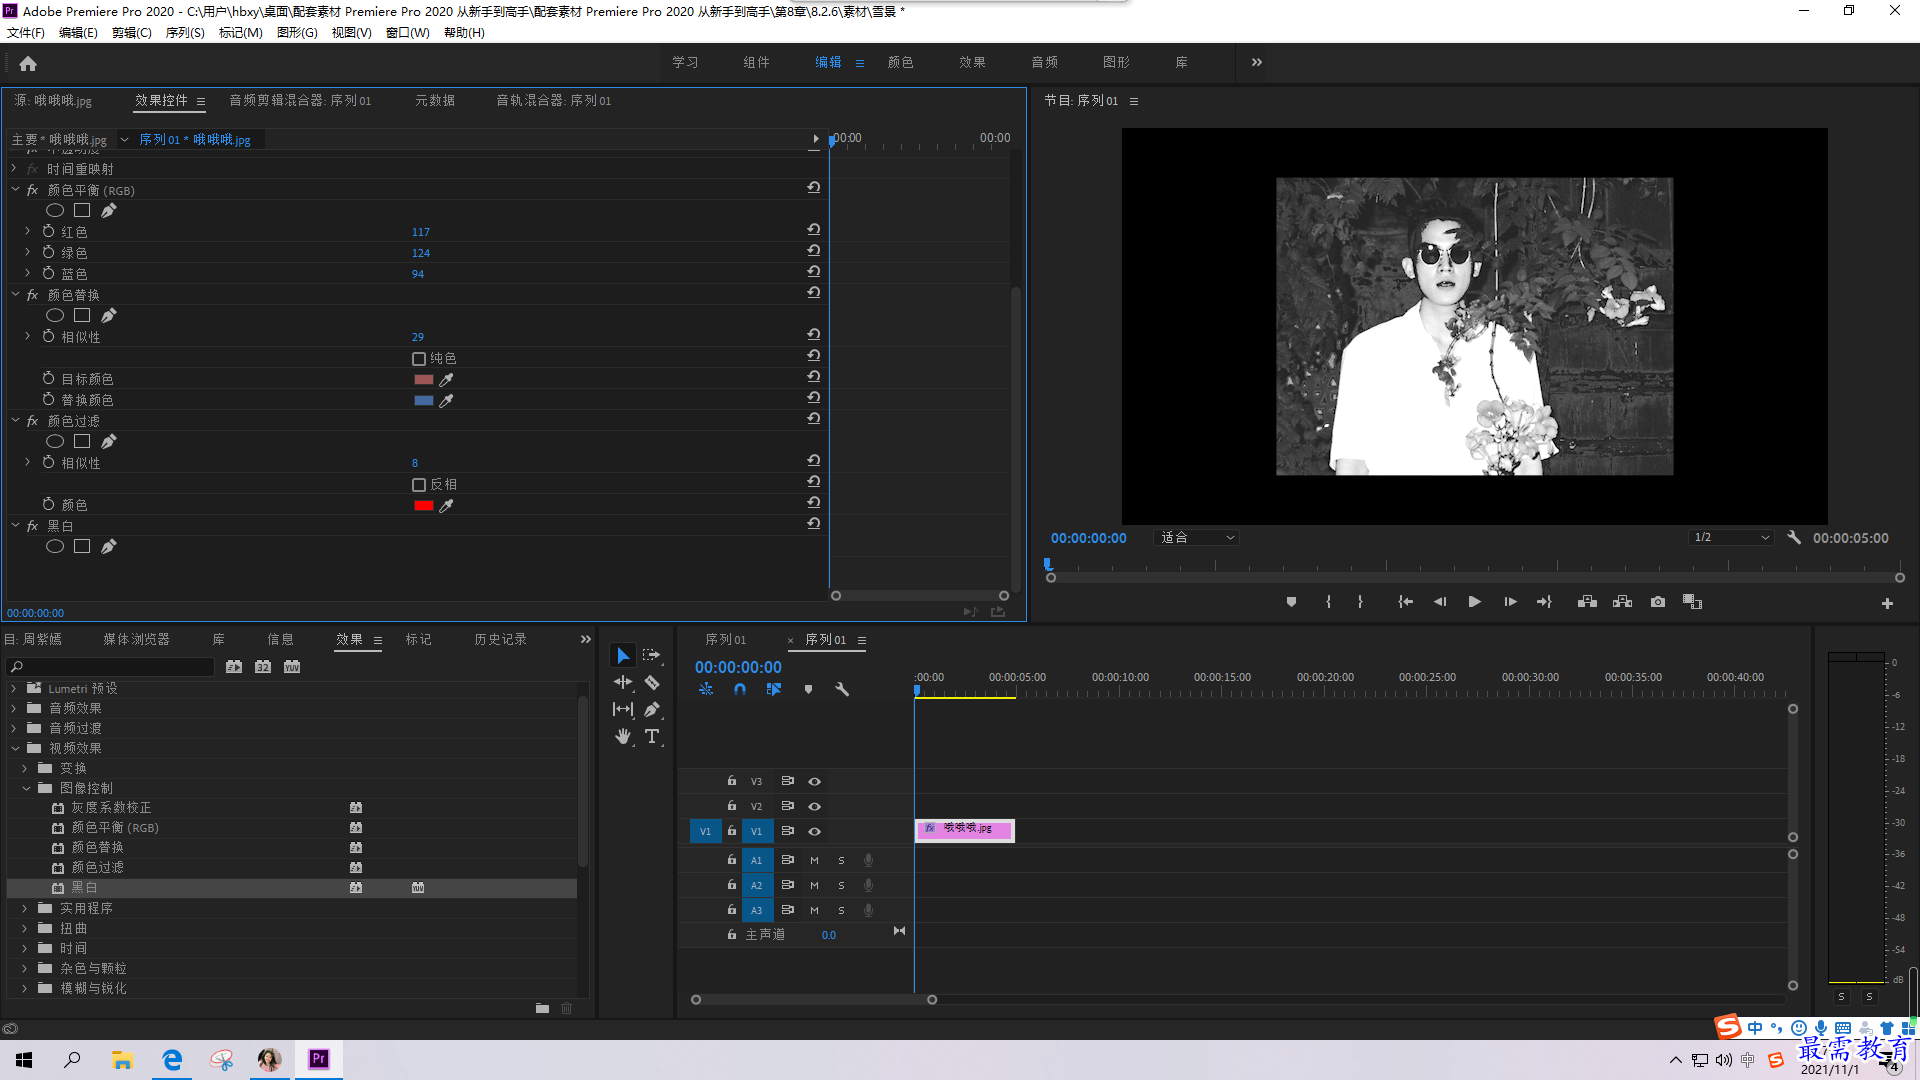1920x1080 pixels.
Task: Collapse the 颜色过滤 effect
Action: [x=15, y=420]
